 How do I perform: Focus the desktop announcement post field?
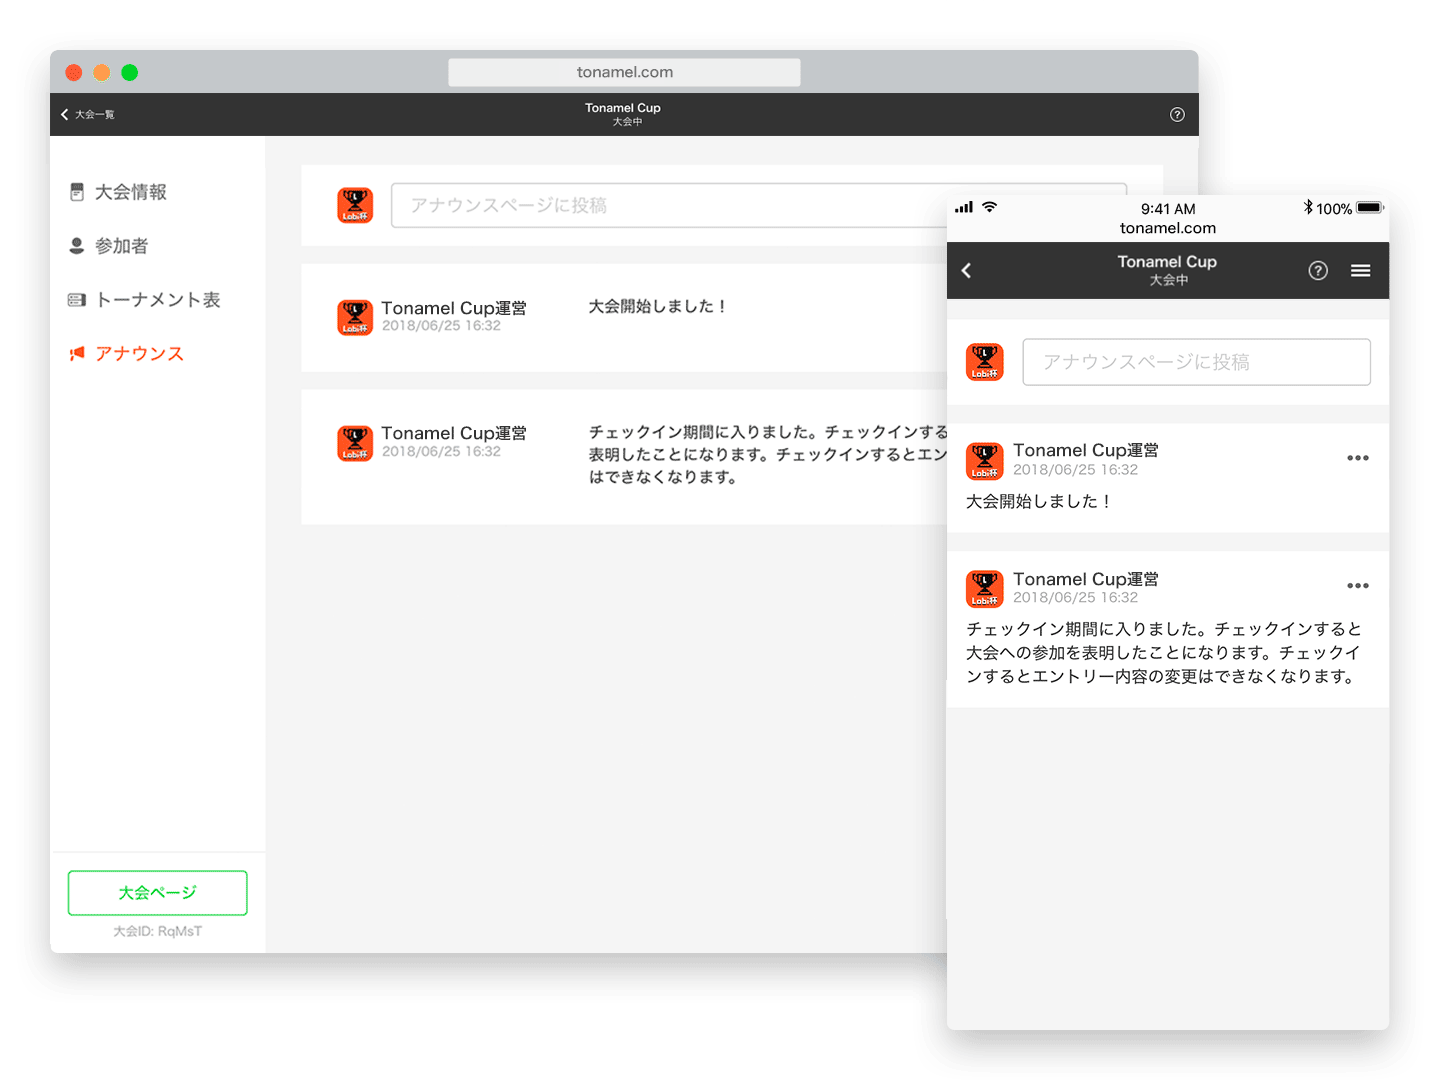pos(660,205)
